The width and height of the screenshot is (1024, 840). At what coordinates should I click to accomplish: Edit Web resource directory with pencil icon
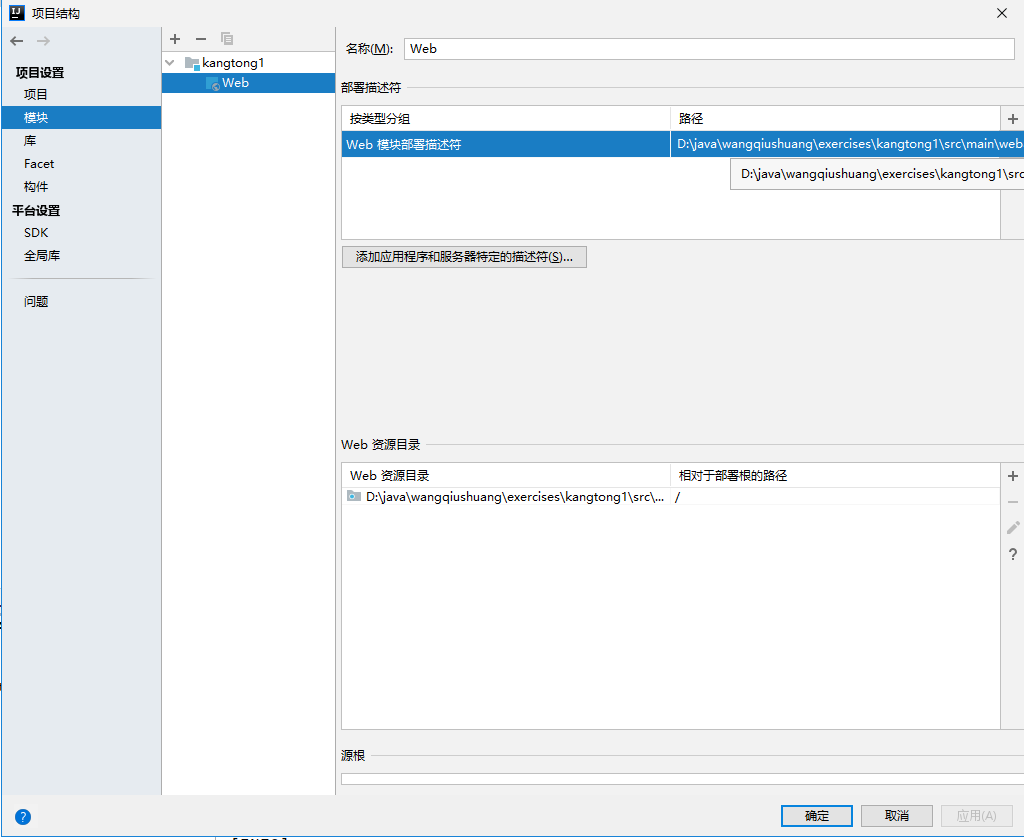click(1012, 528)
